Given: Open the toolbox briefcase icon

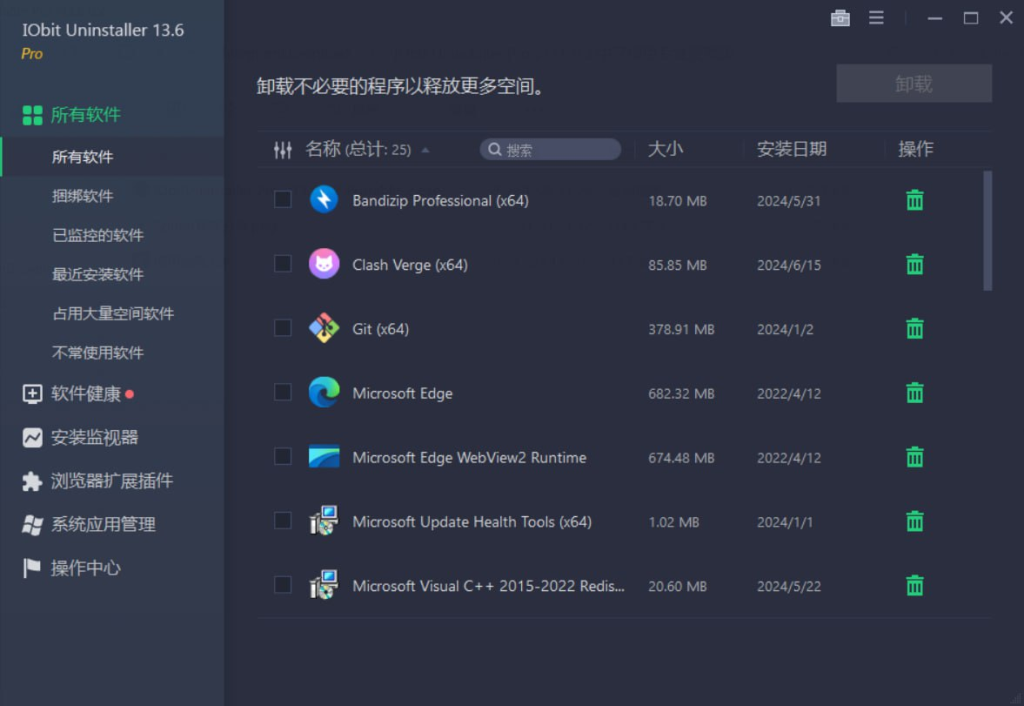Looking at the screenshot, I should [840, 18].
